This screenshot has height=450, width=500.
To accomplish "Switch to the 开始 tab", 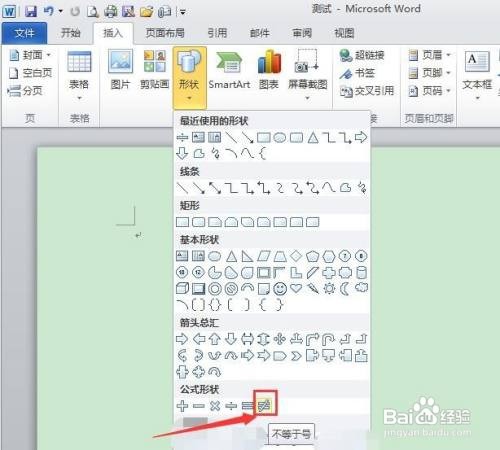I will point(70,33).
